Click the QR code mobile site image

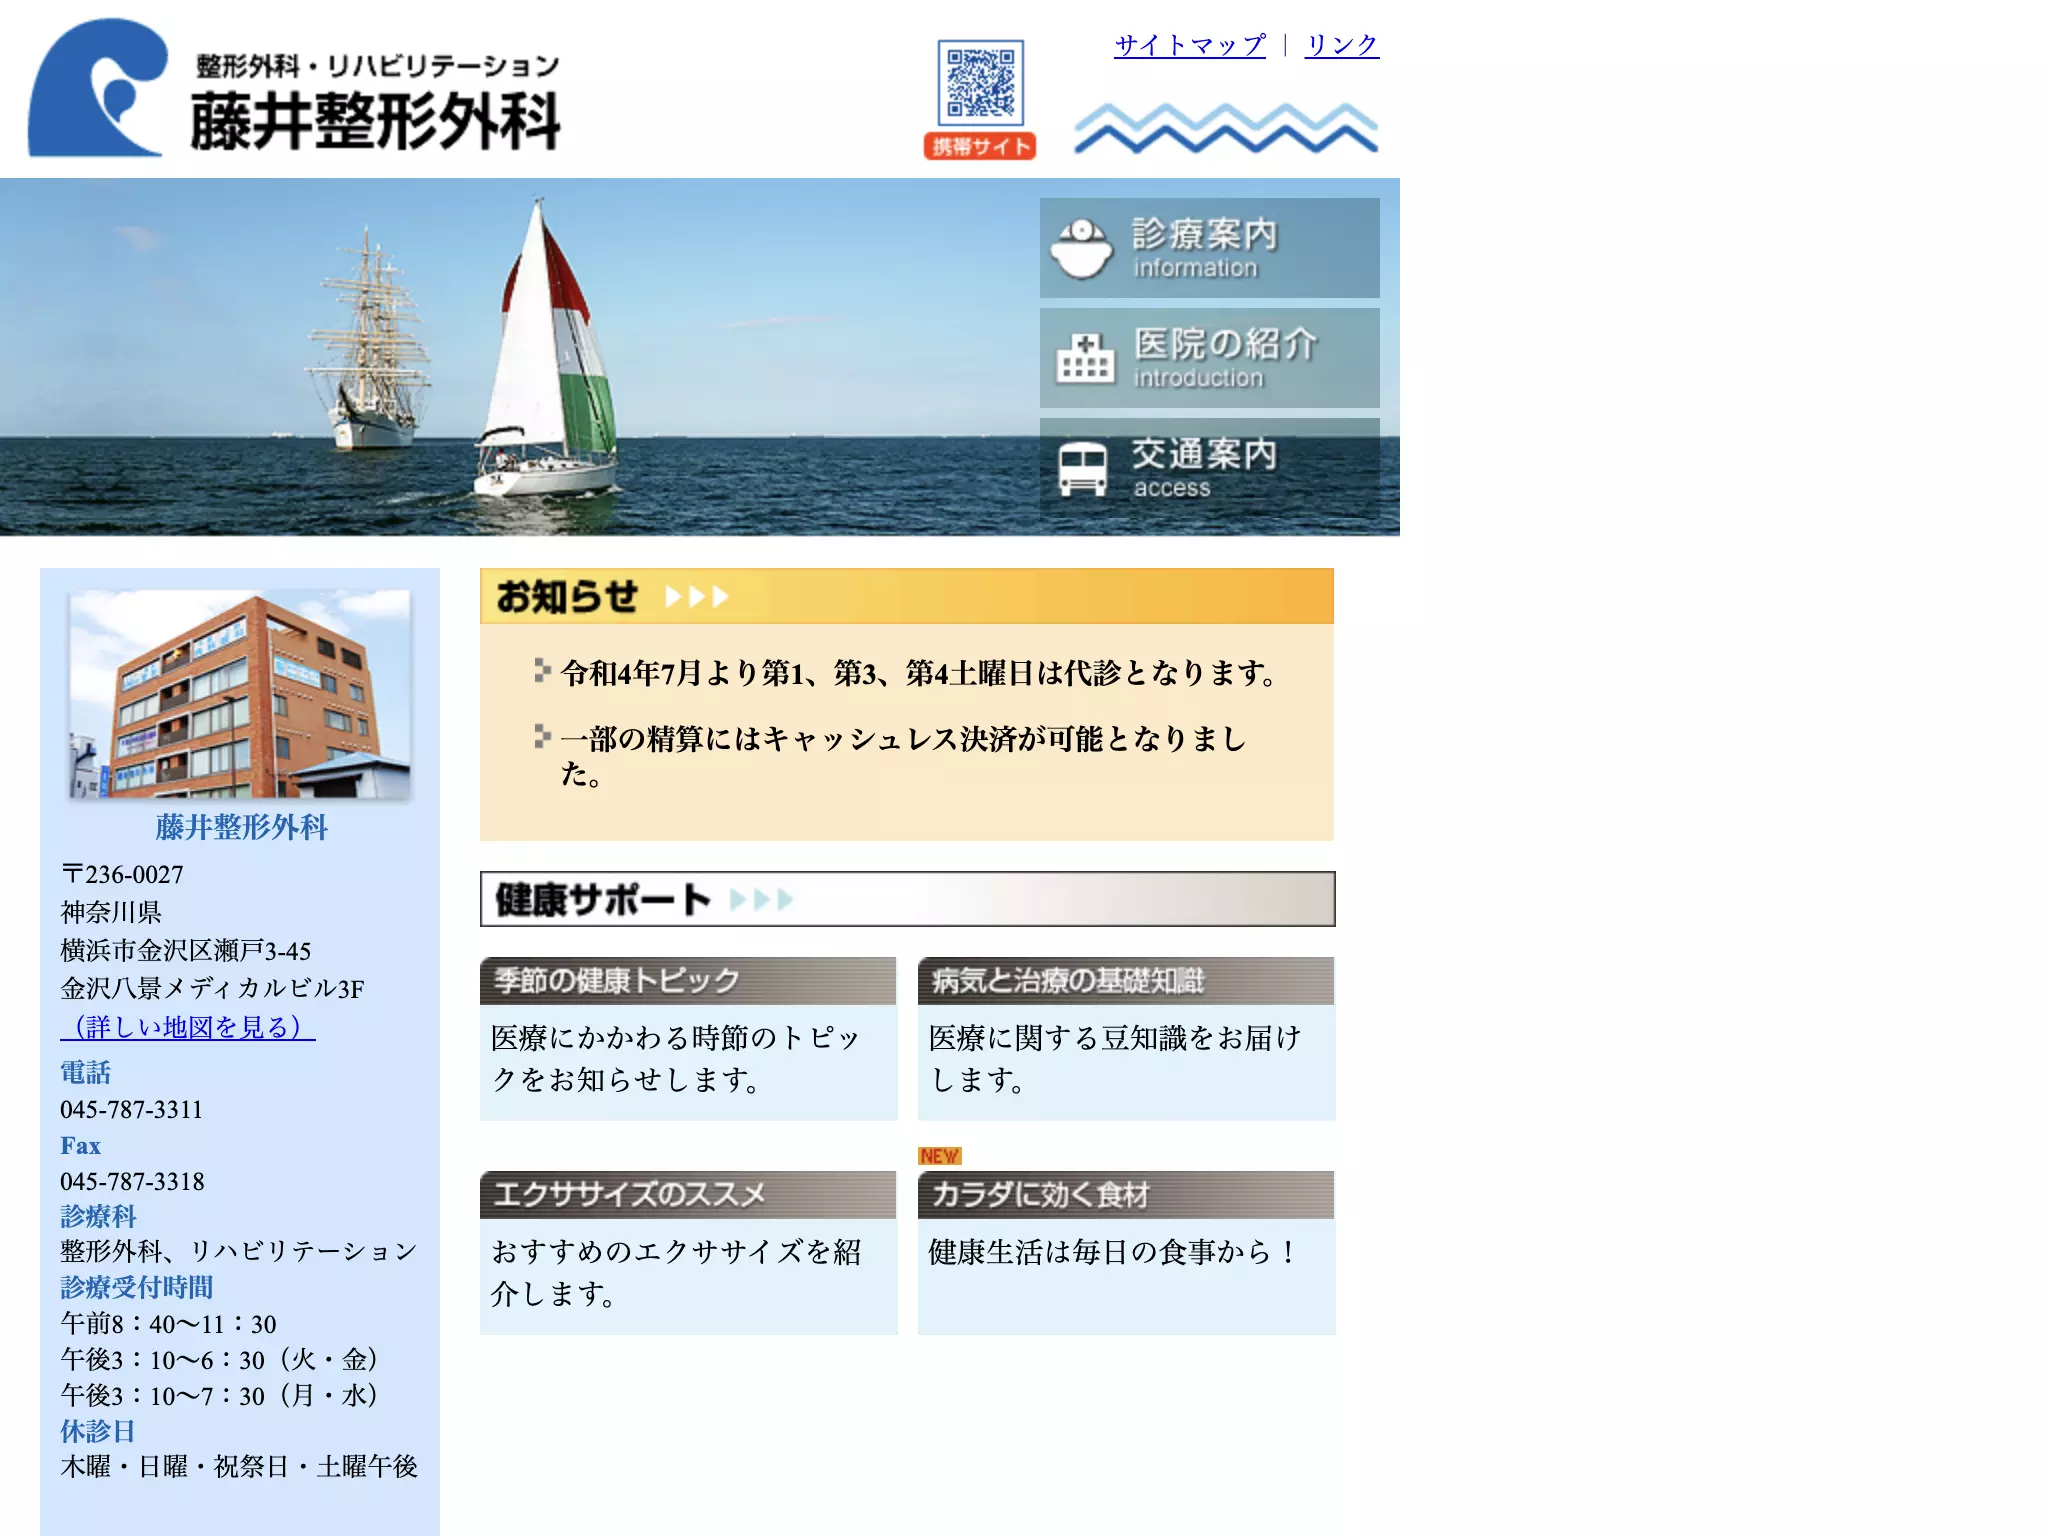tap(980, 83)
